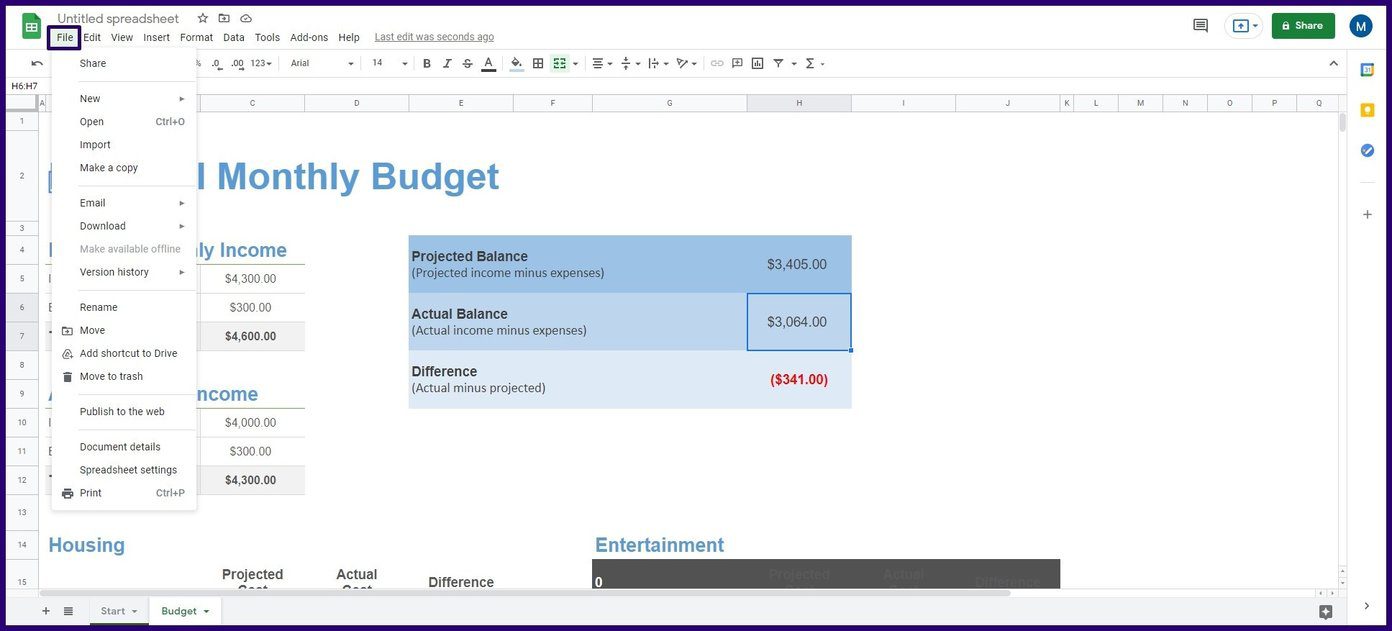
Task: Open vertical align dropdown
Action: (631, 63)
